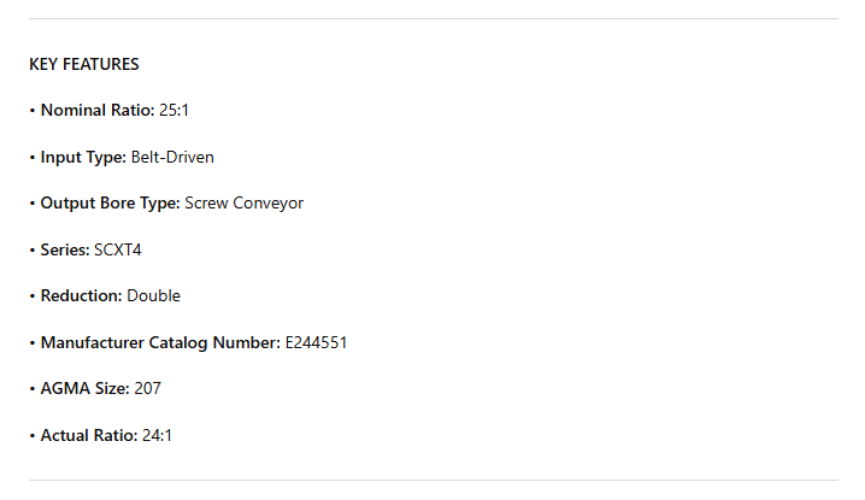Click the divider line above KEY FEATURES

pyautogui.click(x=432, y=19)
